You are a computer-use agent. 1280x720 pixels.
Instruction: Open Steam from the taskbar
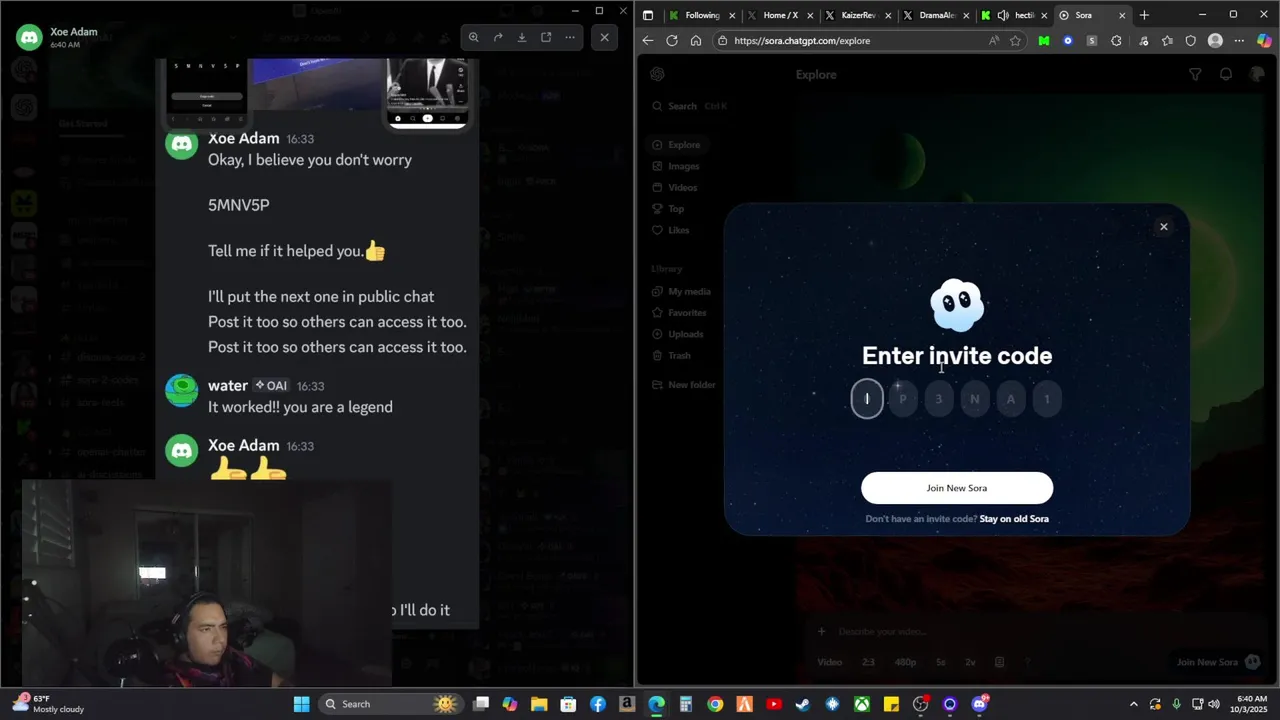coord(803,704)
